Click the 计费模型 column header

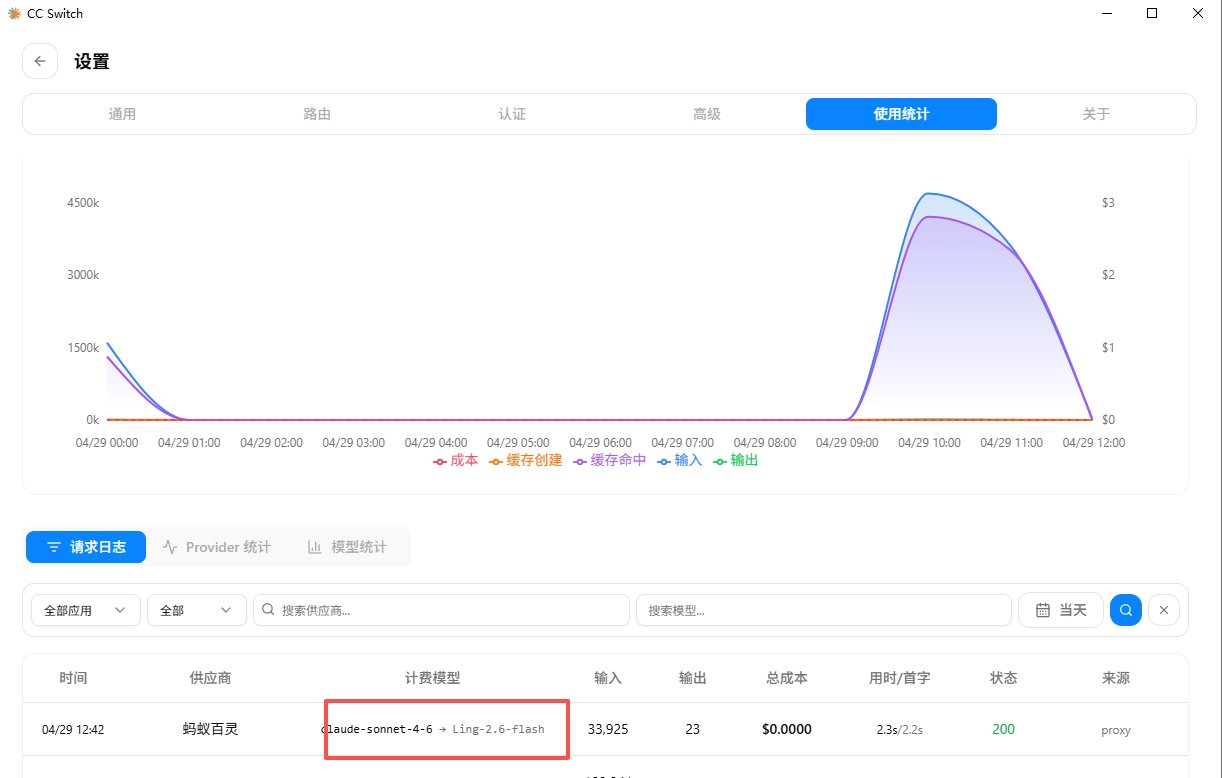(x=433, y=678)
